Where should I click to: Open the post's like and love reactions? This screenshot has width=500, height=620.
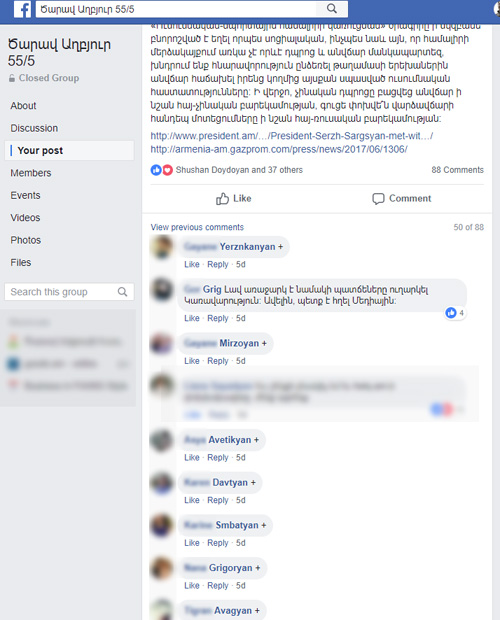click(x=162, y=170)
